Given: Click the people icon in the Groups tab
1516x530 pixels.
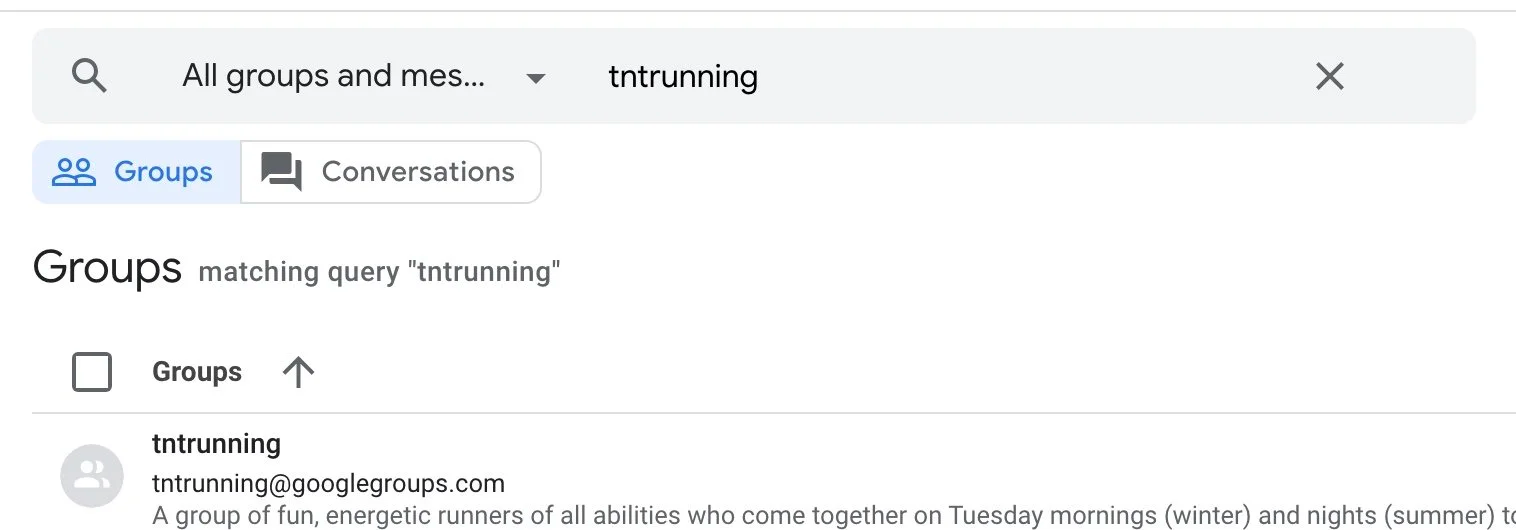Looking at the screenshot, I should [73, 172].
